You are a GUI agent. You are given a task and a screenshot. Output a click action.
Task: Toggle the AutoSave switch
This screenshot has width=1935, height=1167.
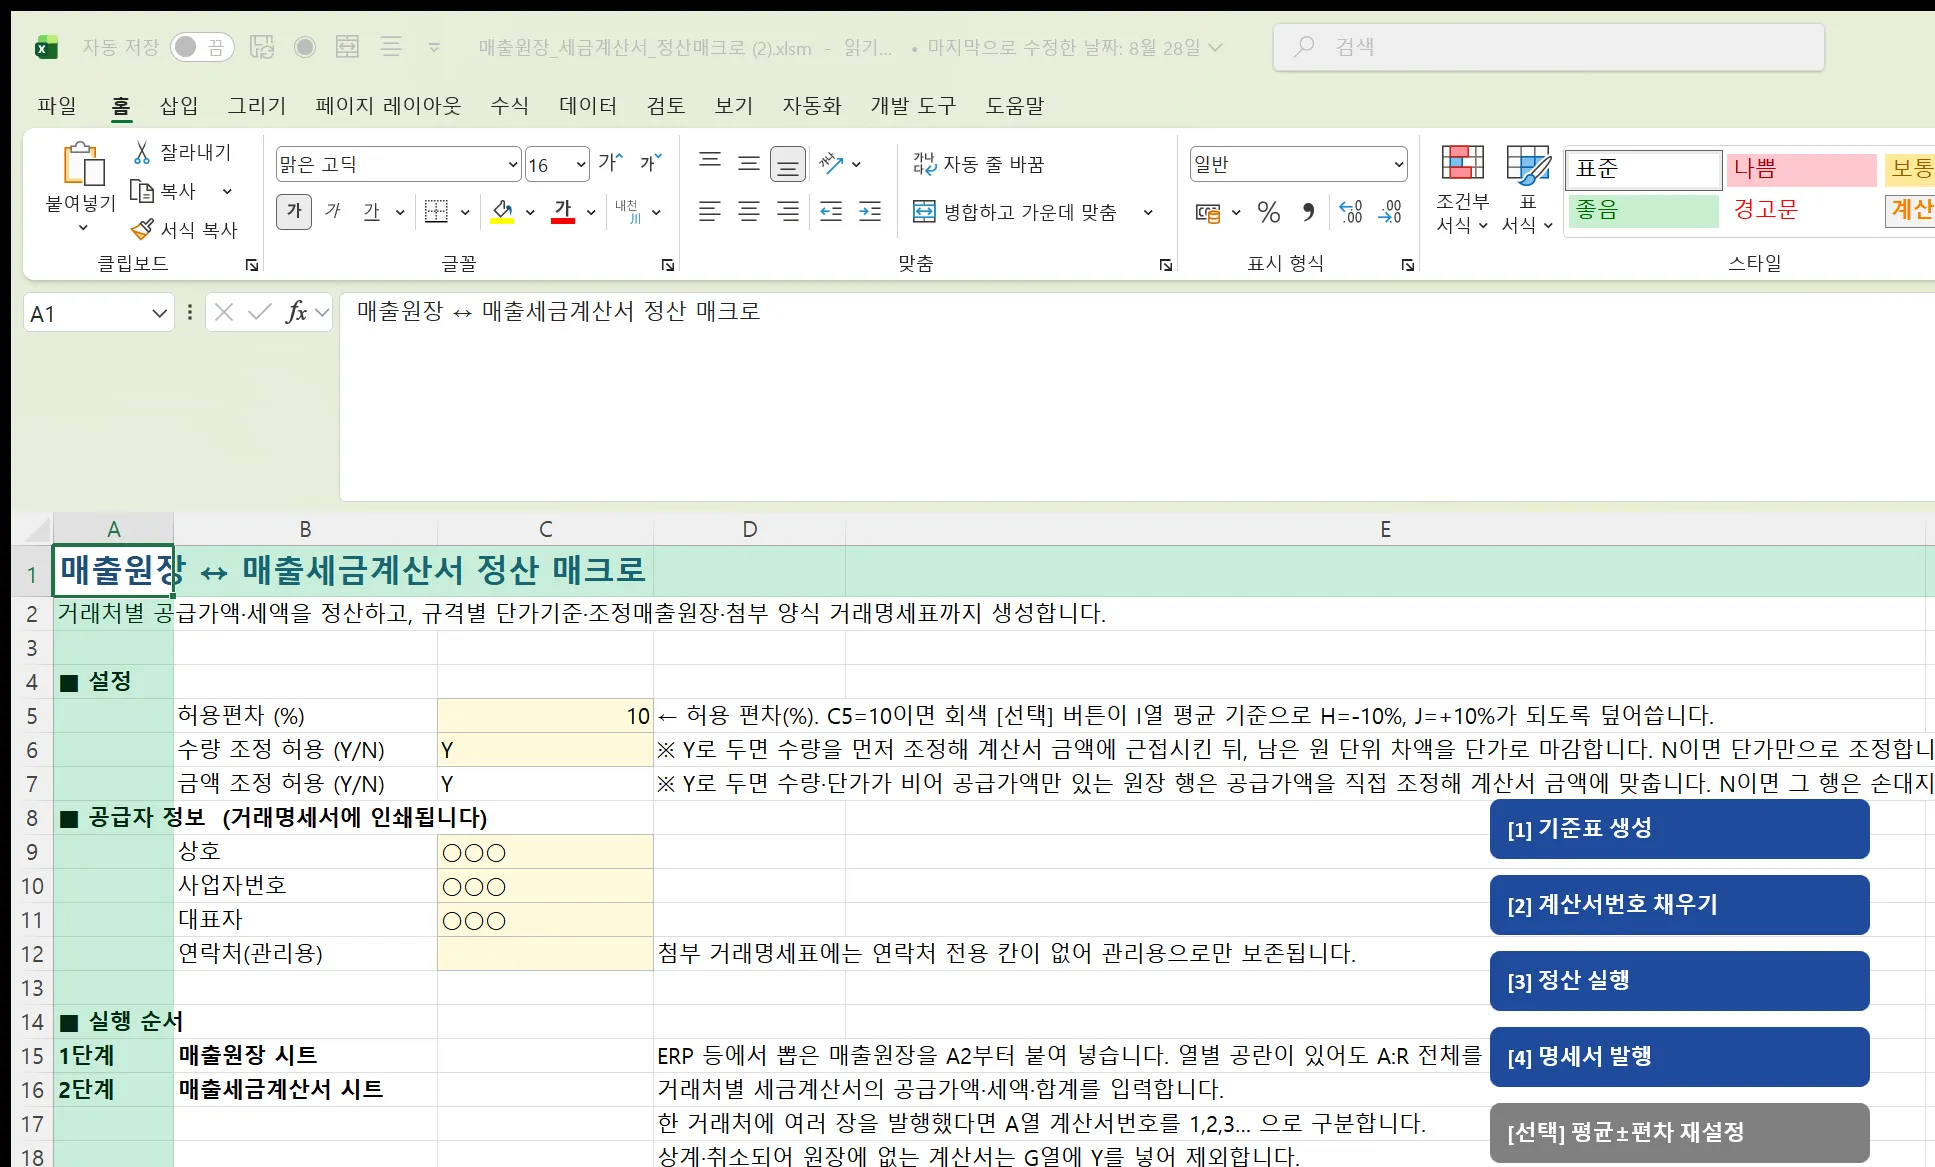coord(201,47)
